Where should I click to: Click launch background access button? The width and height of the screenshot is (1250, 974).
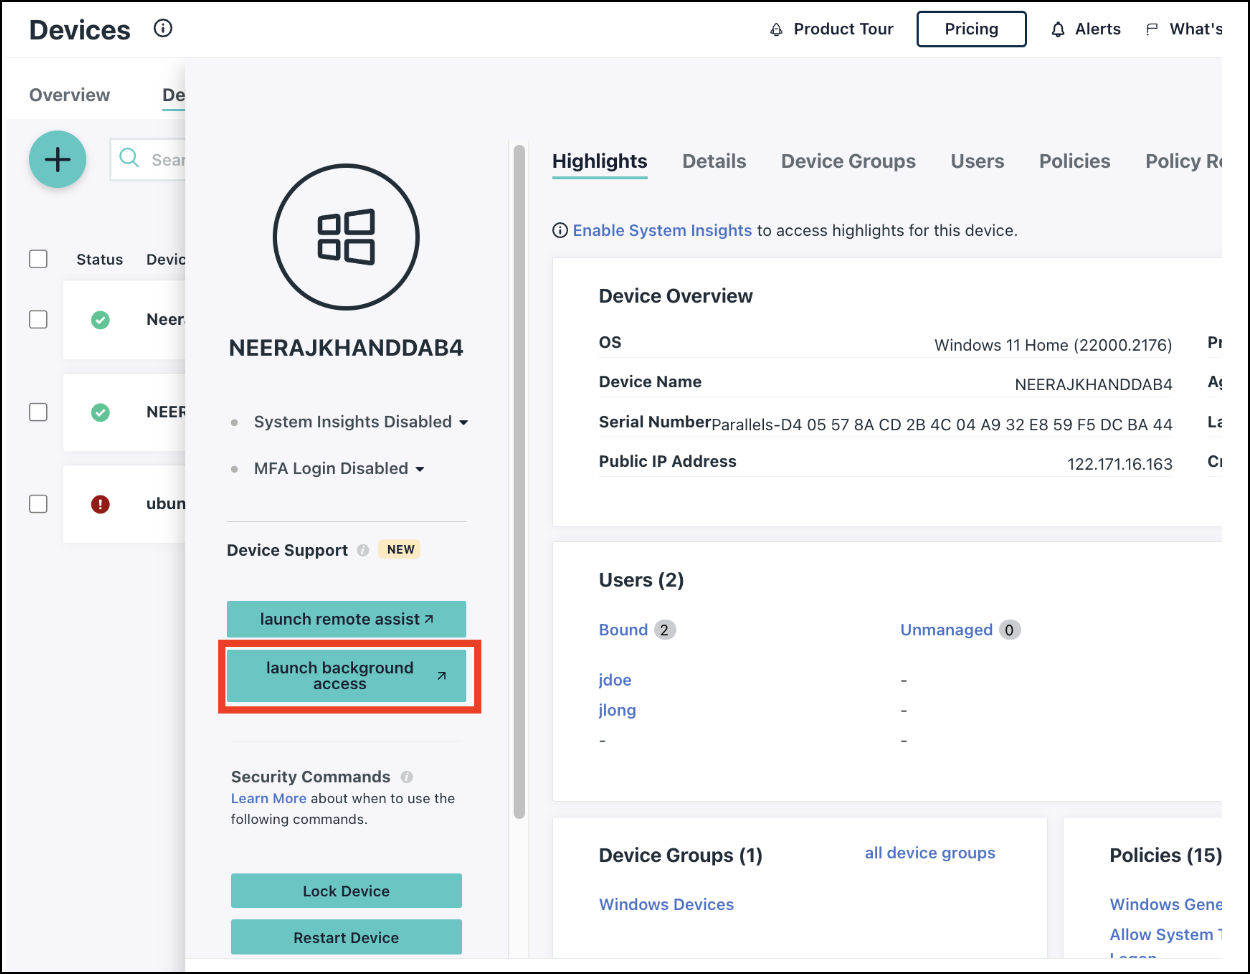[x=346, y=676]
